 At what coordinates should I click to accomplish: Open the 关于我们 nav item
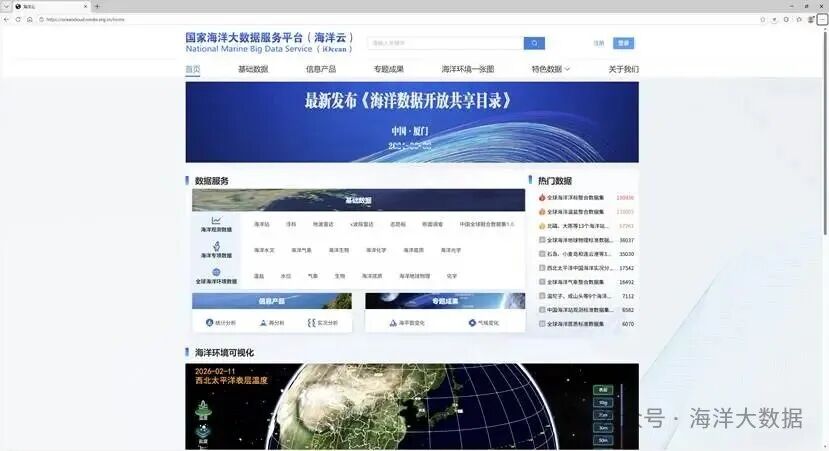click(623, 69)
